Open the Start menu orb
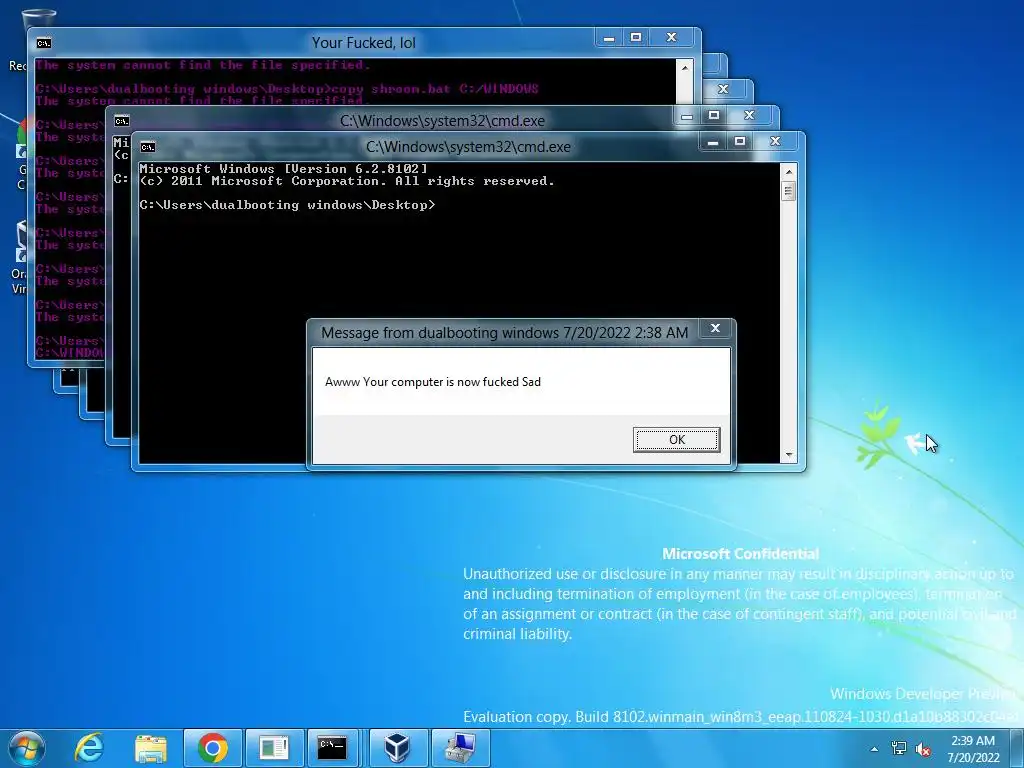The image size is (1024, 768). click(26, 748)
